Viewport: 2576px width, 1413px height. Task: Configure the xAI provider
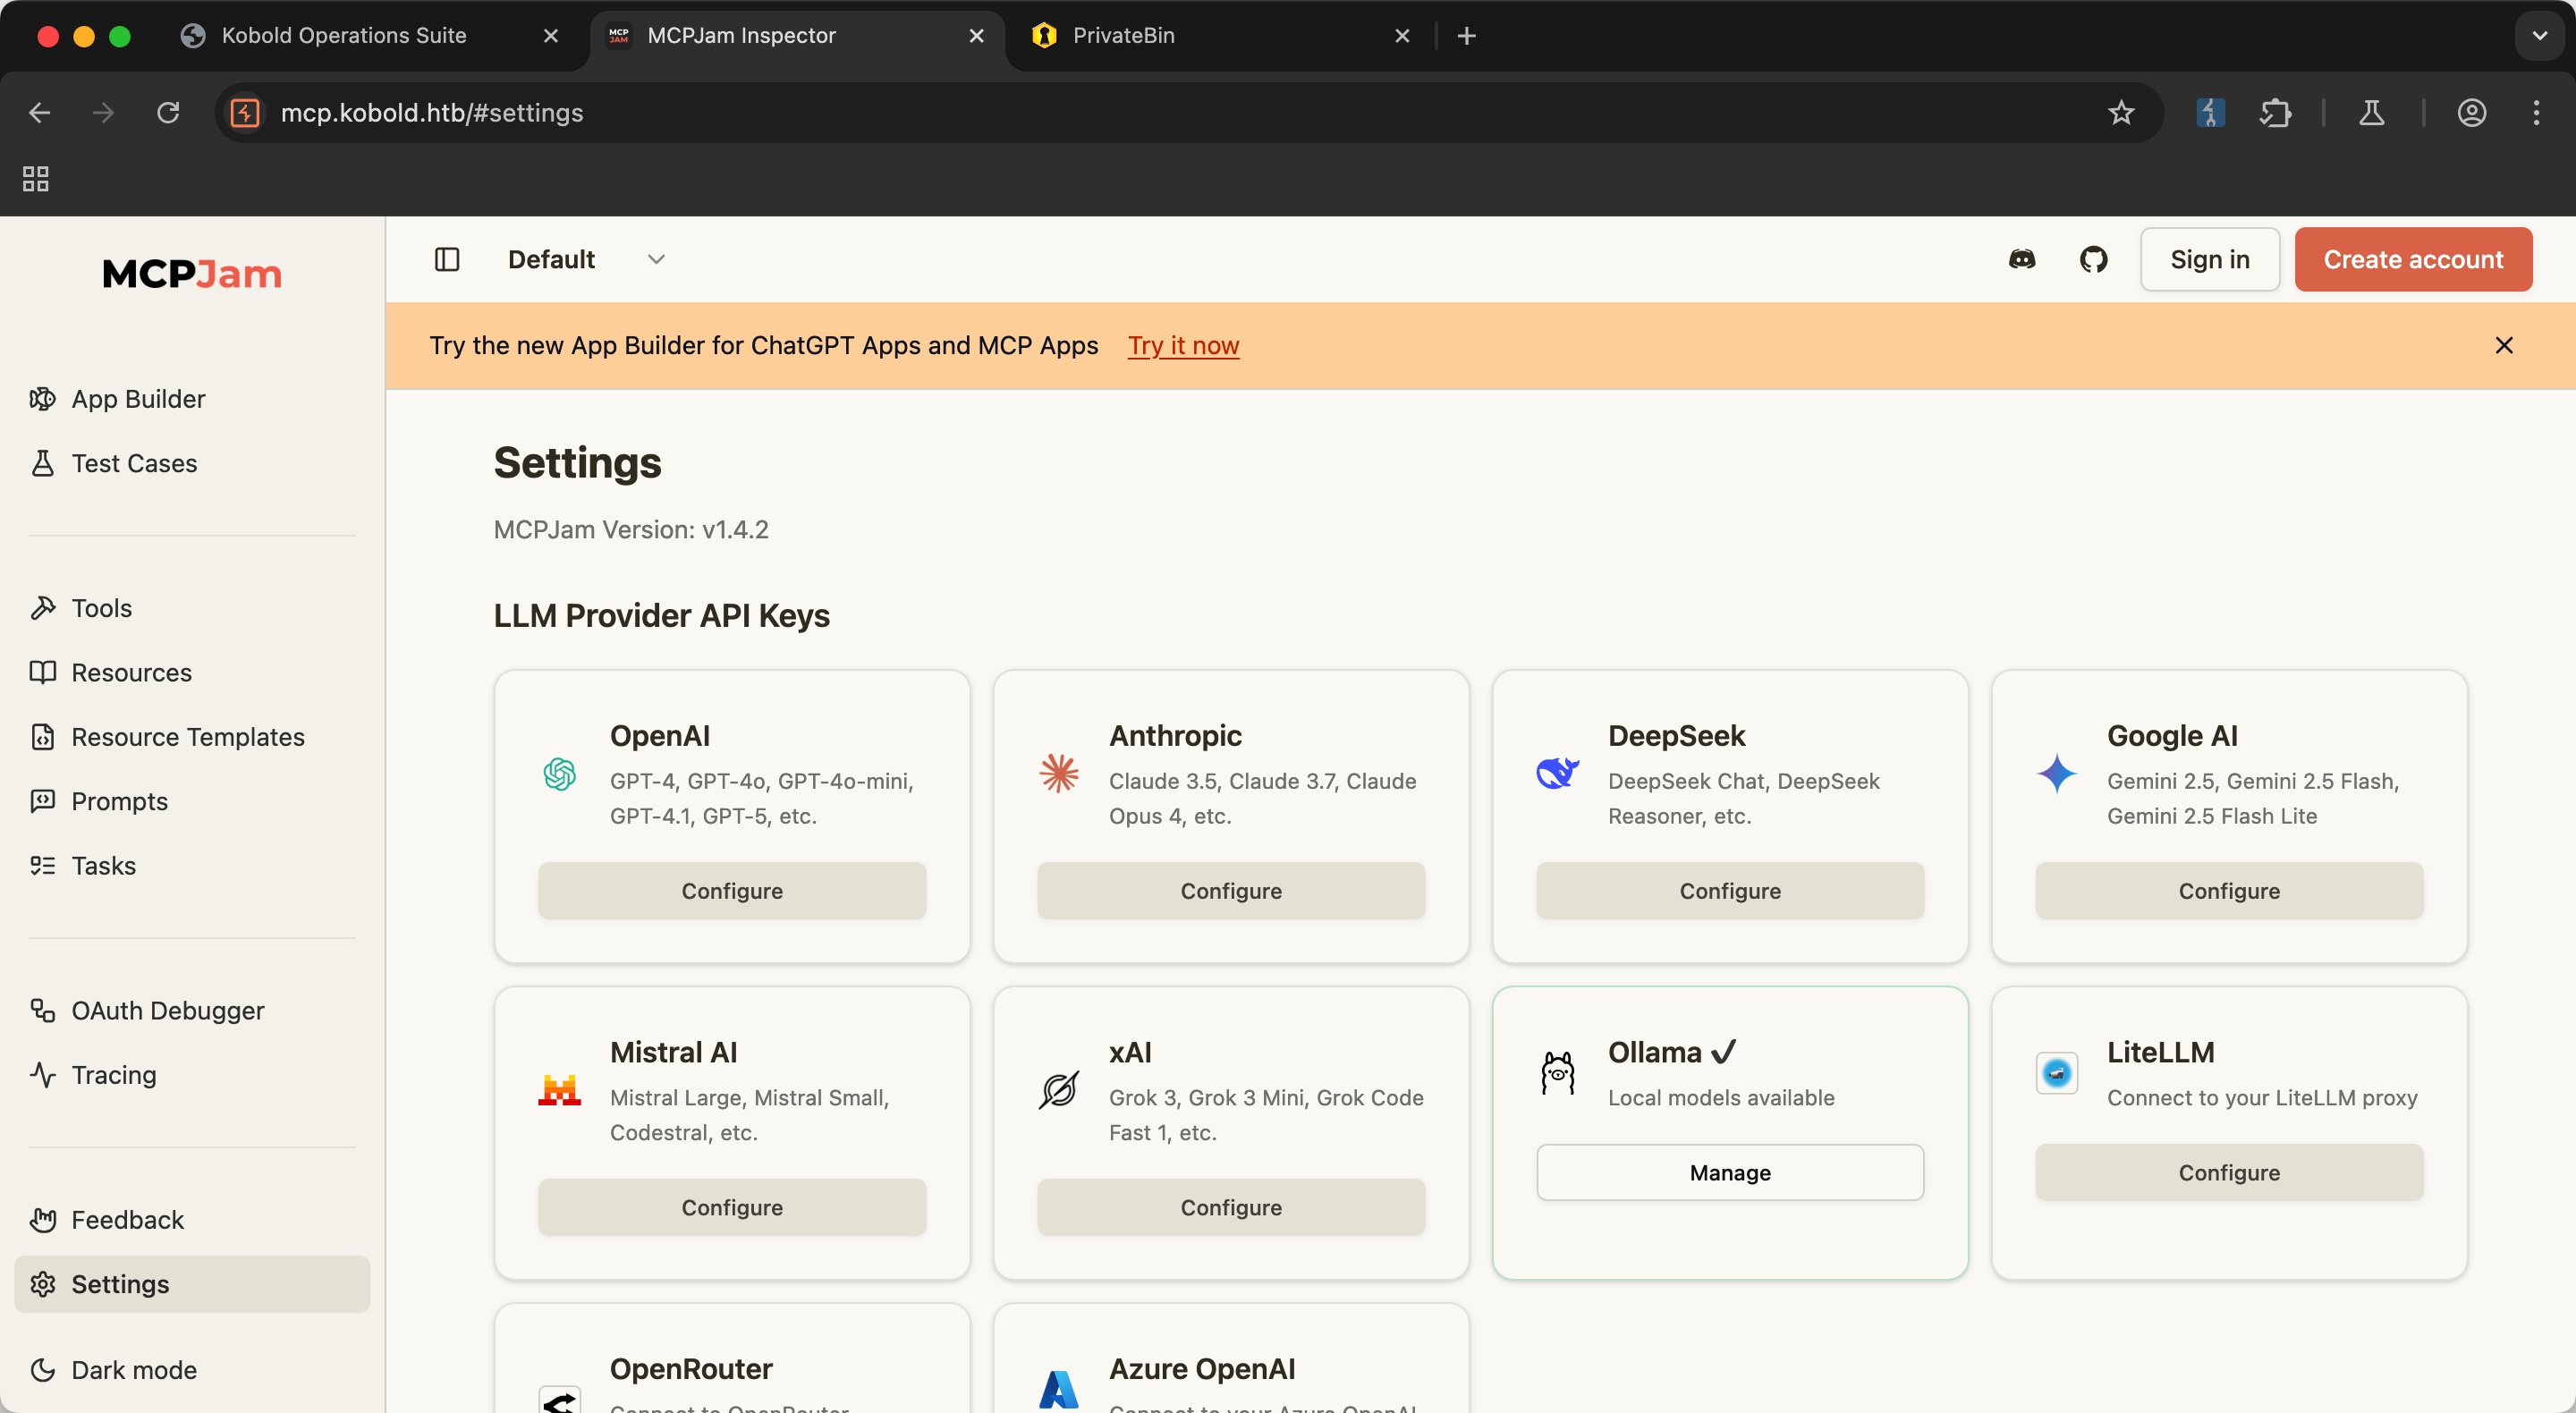pos(1231,1207)
